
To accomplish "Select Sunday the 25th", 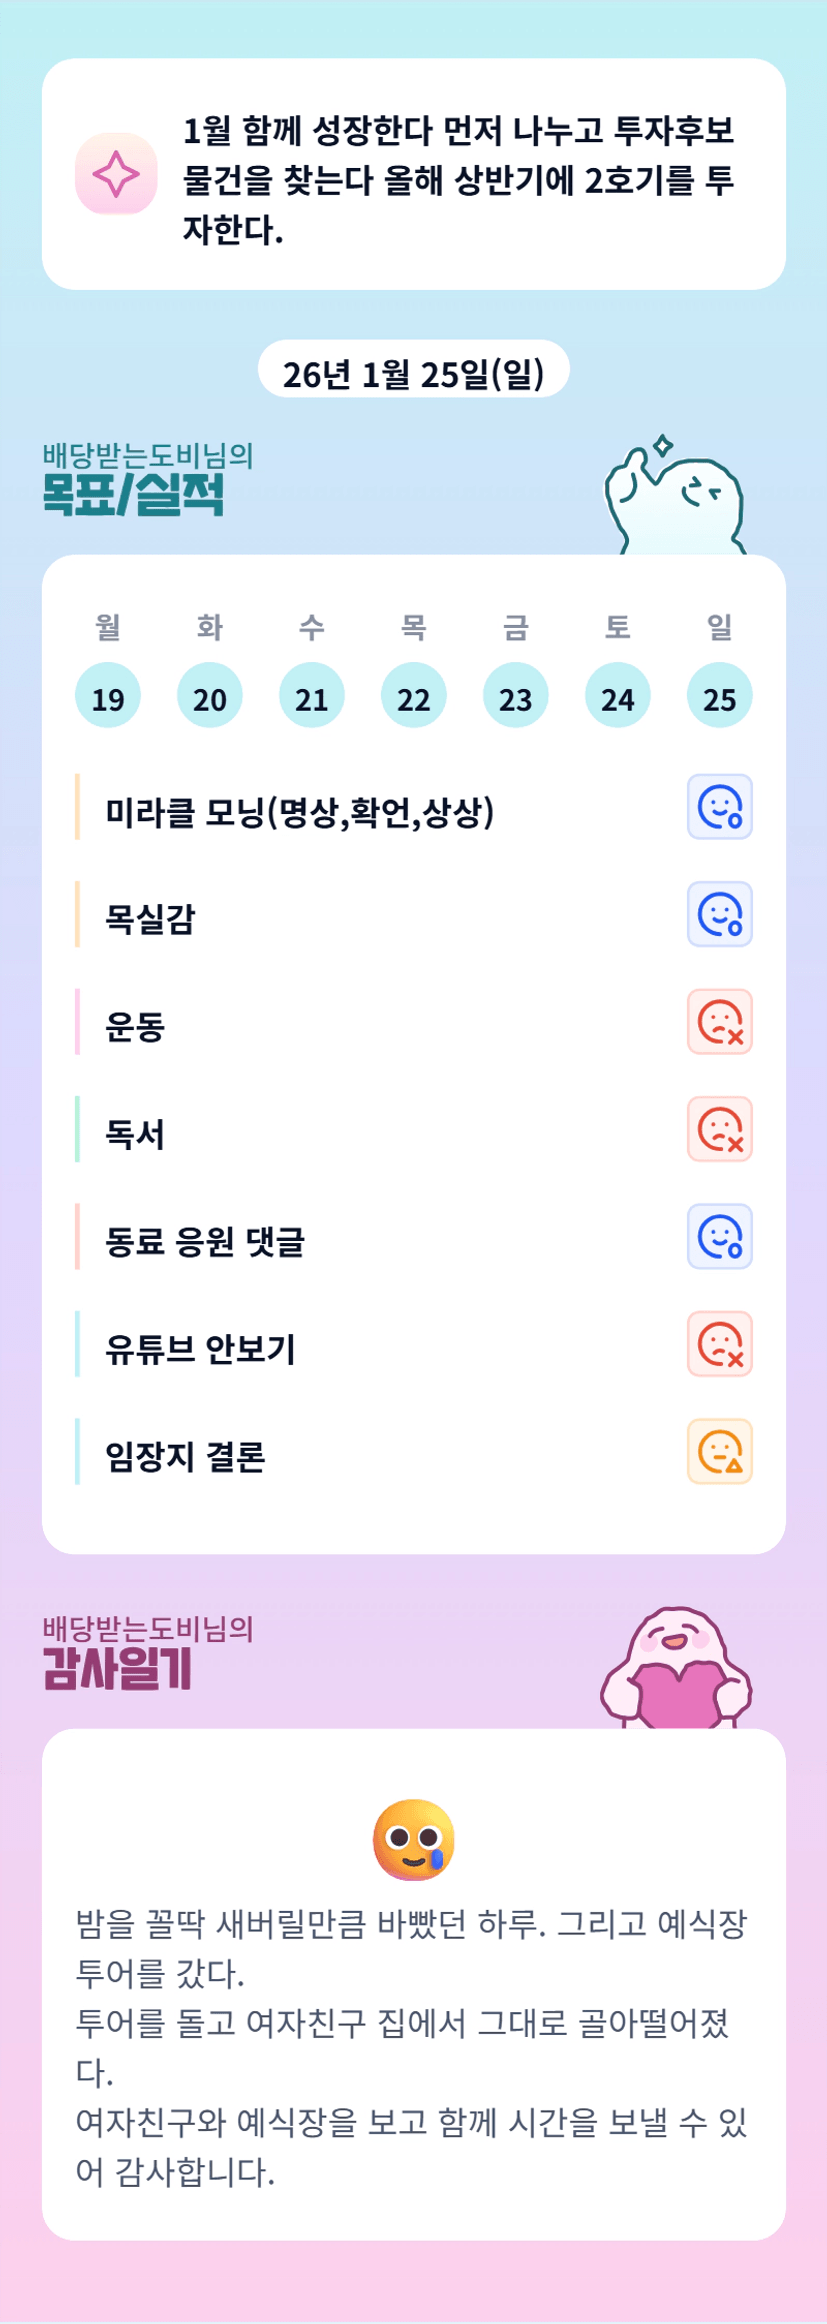I will coord(719,696).
